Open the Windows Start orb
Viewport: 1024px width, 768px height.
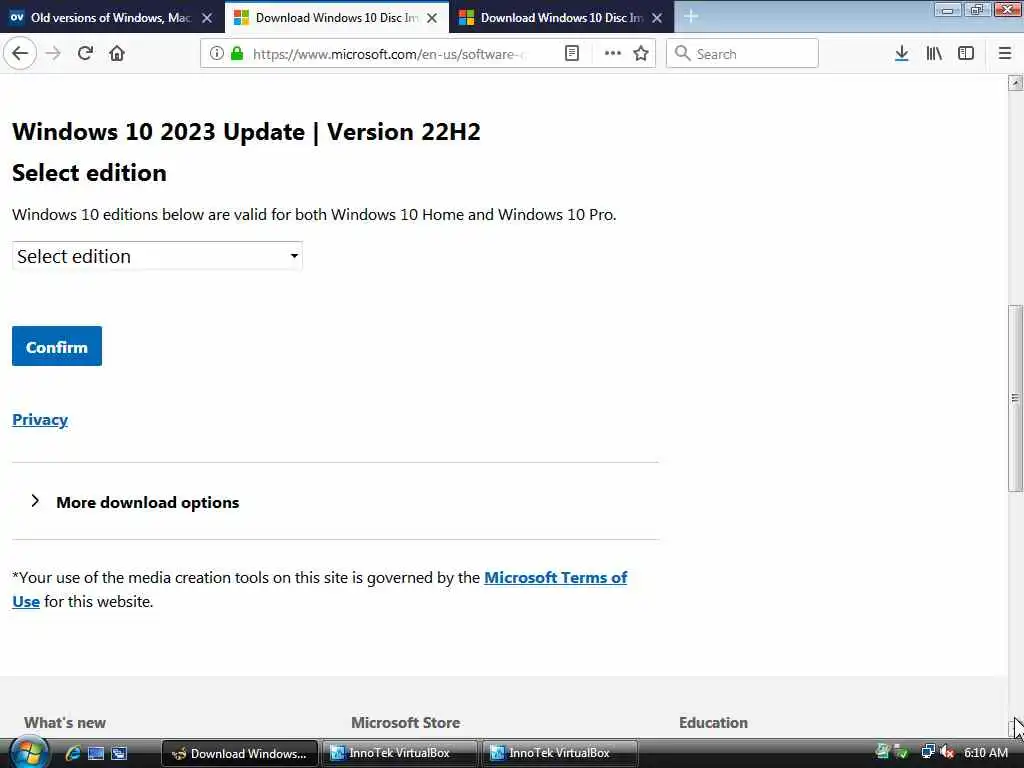(28, 752)
